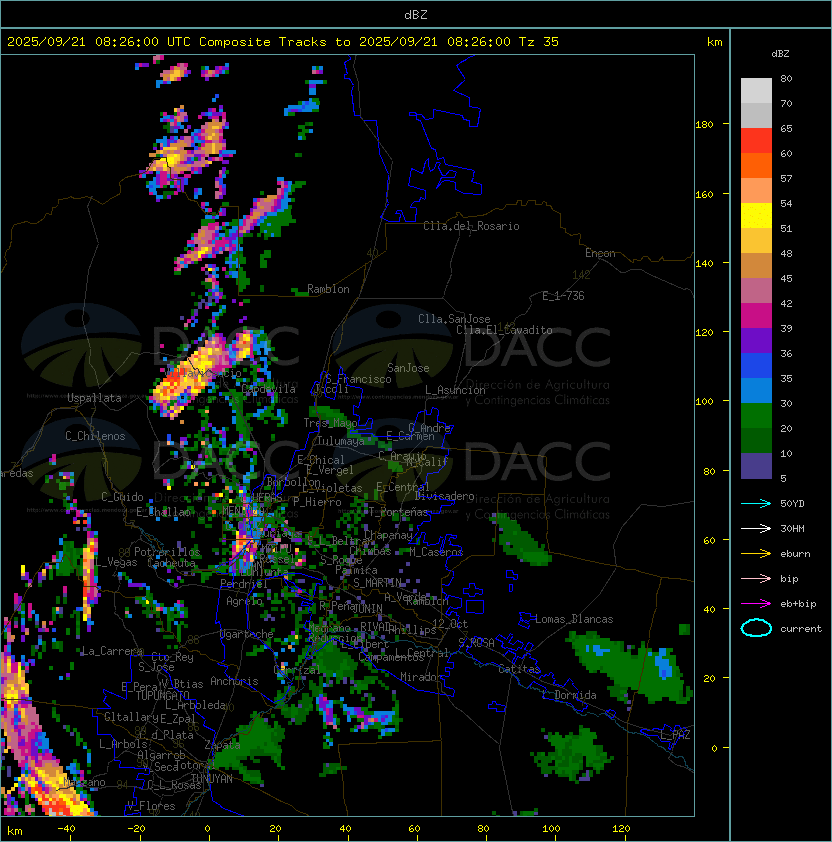
Task: Click the E_Challao label
Action: tap(163, 512)
